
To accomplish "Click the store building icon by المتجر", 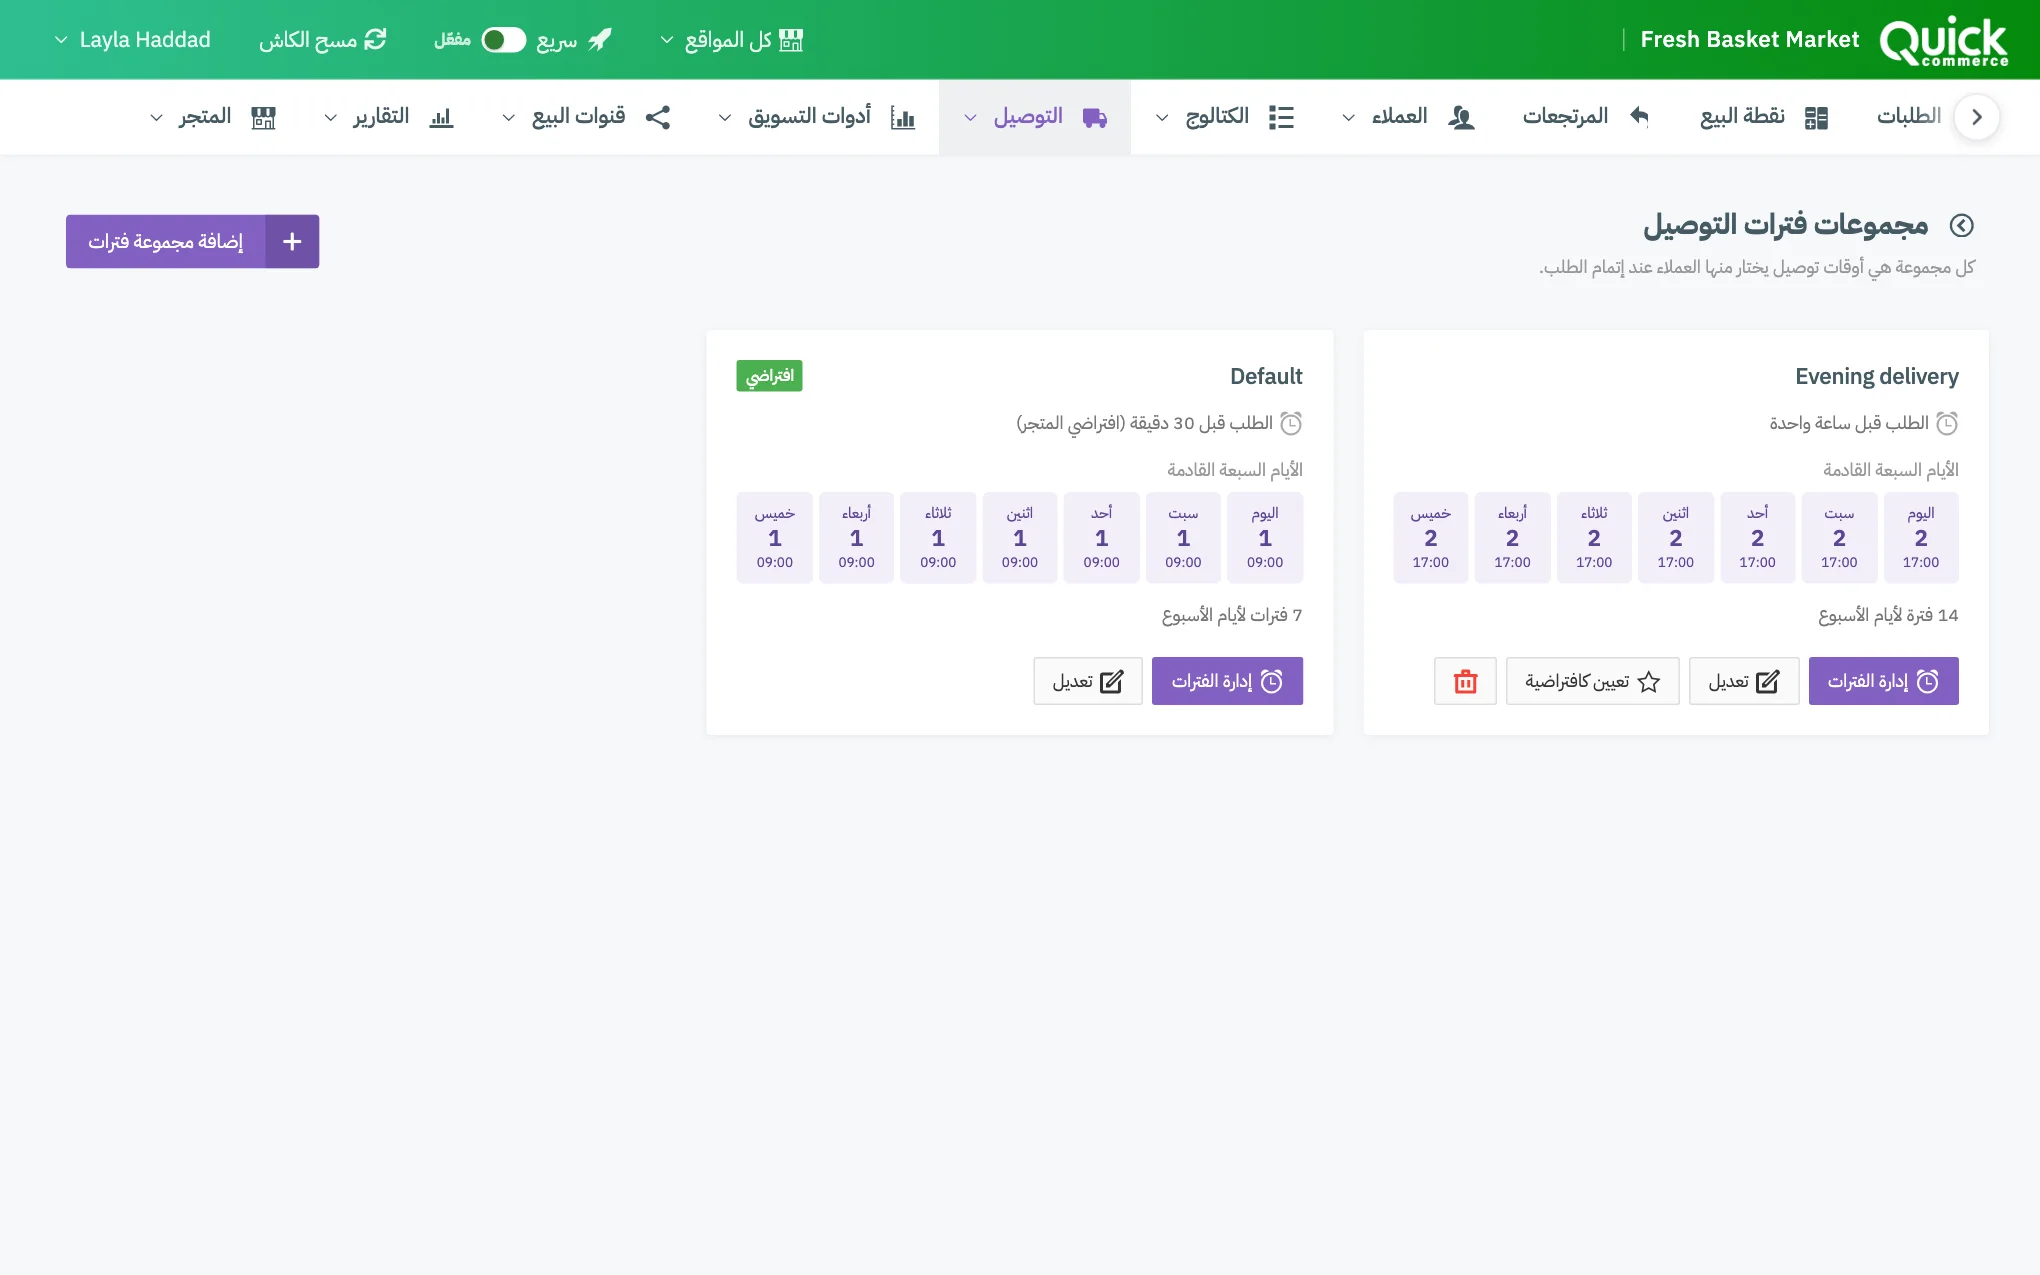I will click(263, 118).
